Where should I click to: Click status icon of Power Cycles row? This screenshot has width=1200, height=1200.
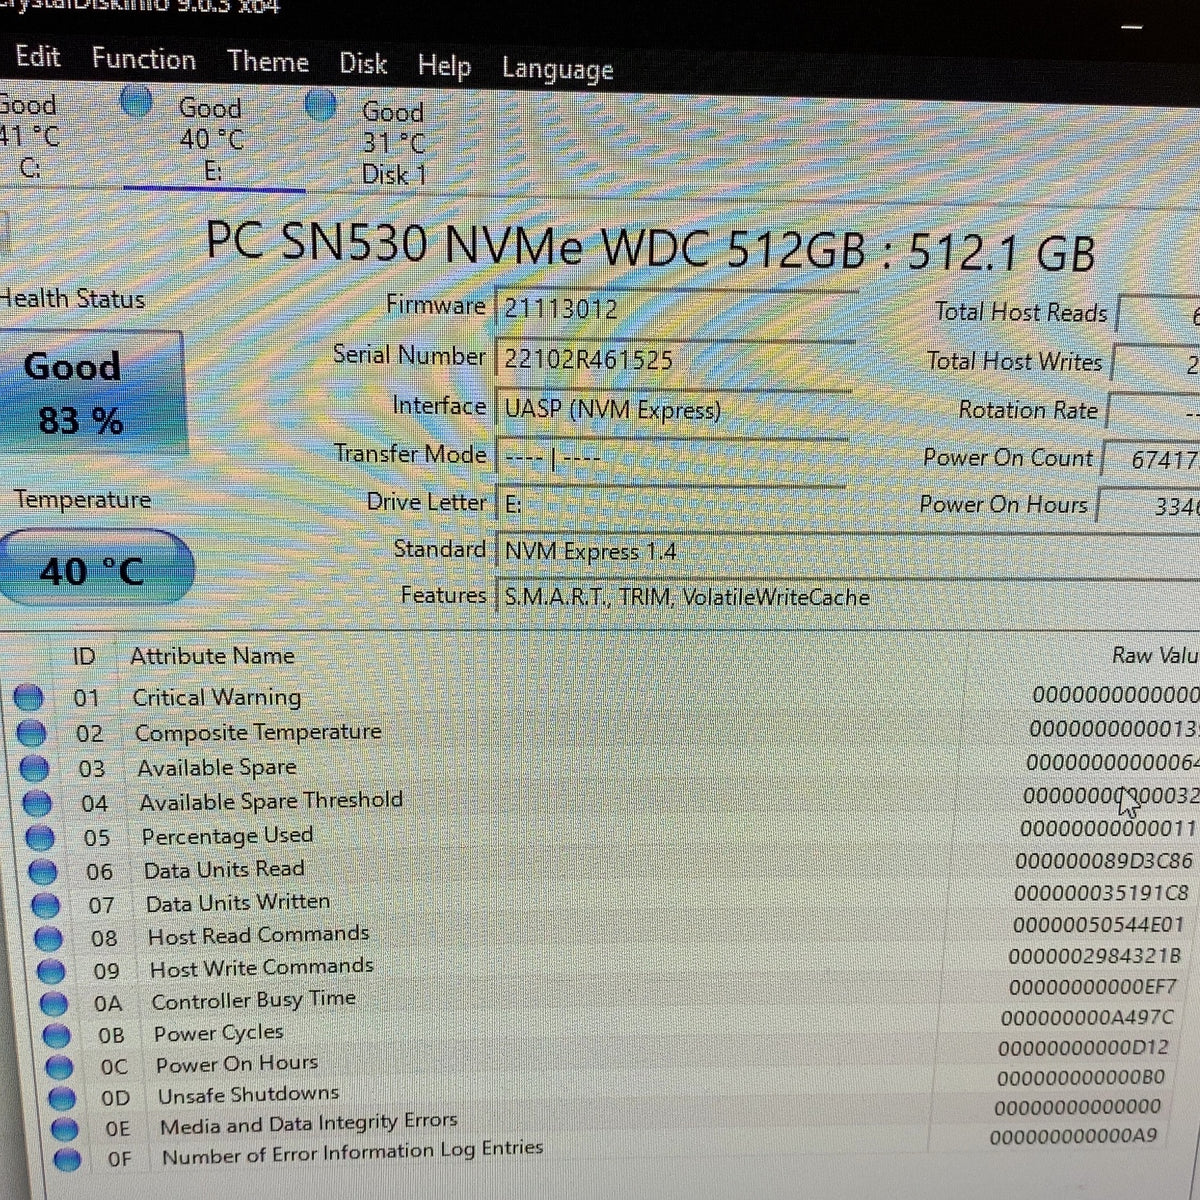tap(58, 1035)
